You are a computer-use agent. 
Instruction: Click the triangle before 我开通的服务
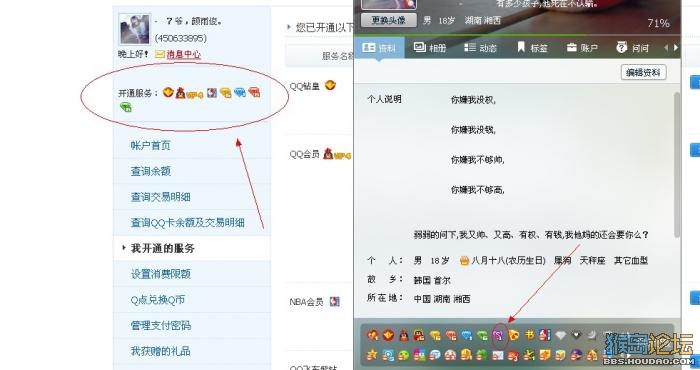pos(124,248)
